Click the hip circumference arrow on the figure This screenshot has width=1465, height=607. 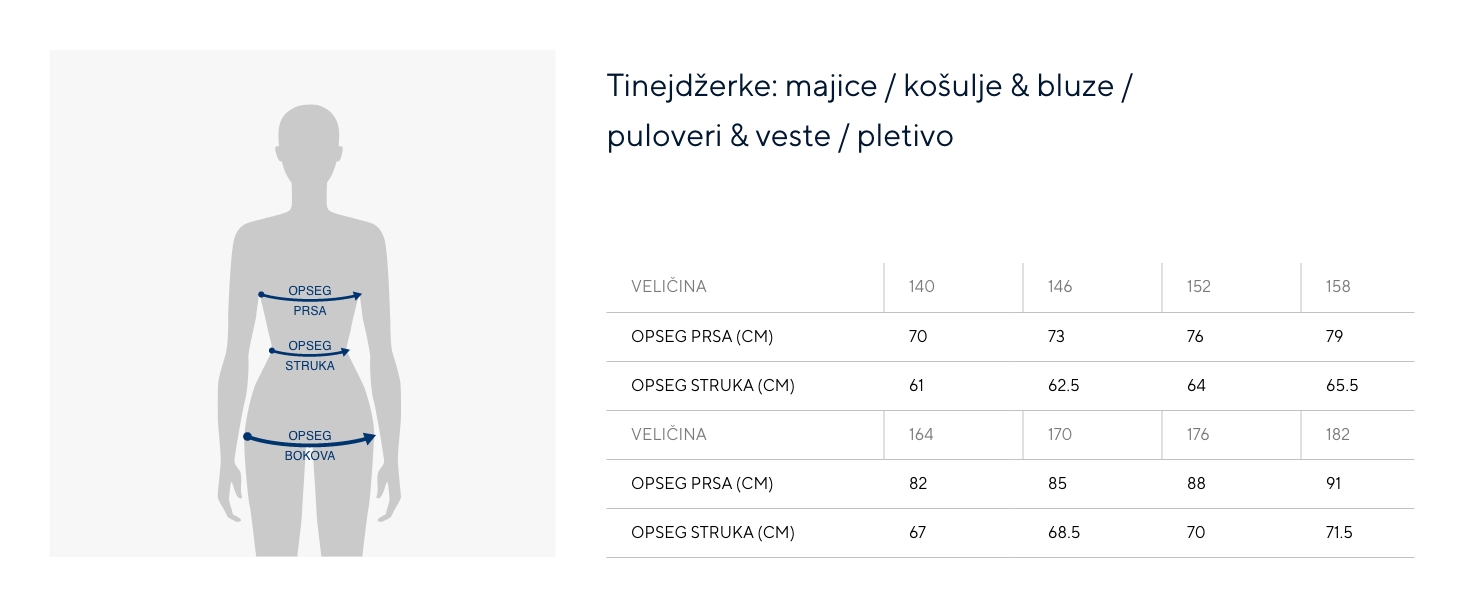click(x=310, y=441)
